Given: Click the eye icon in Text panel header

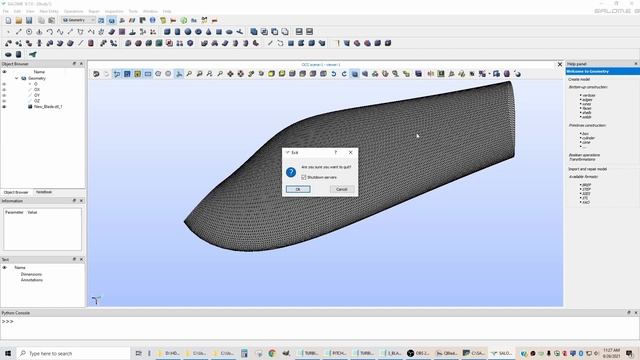Looking at the screenshot, I should click(4, 268).
